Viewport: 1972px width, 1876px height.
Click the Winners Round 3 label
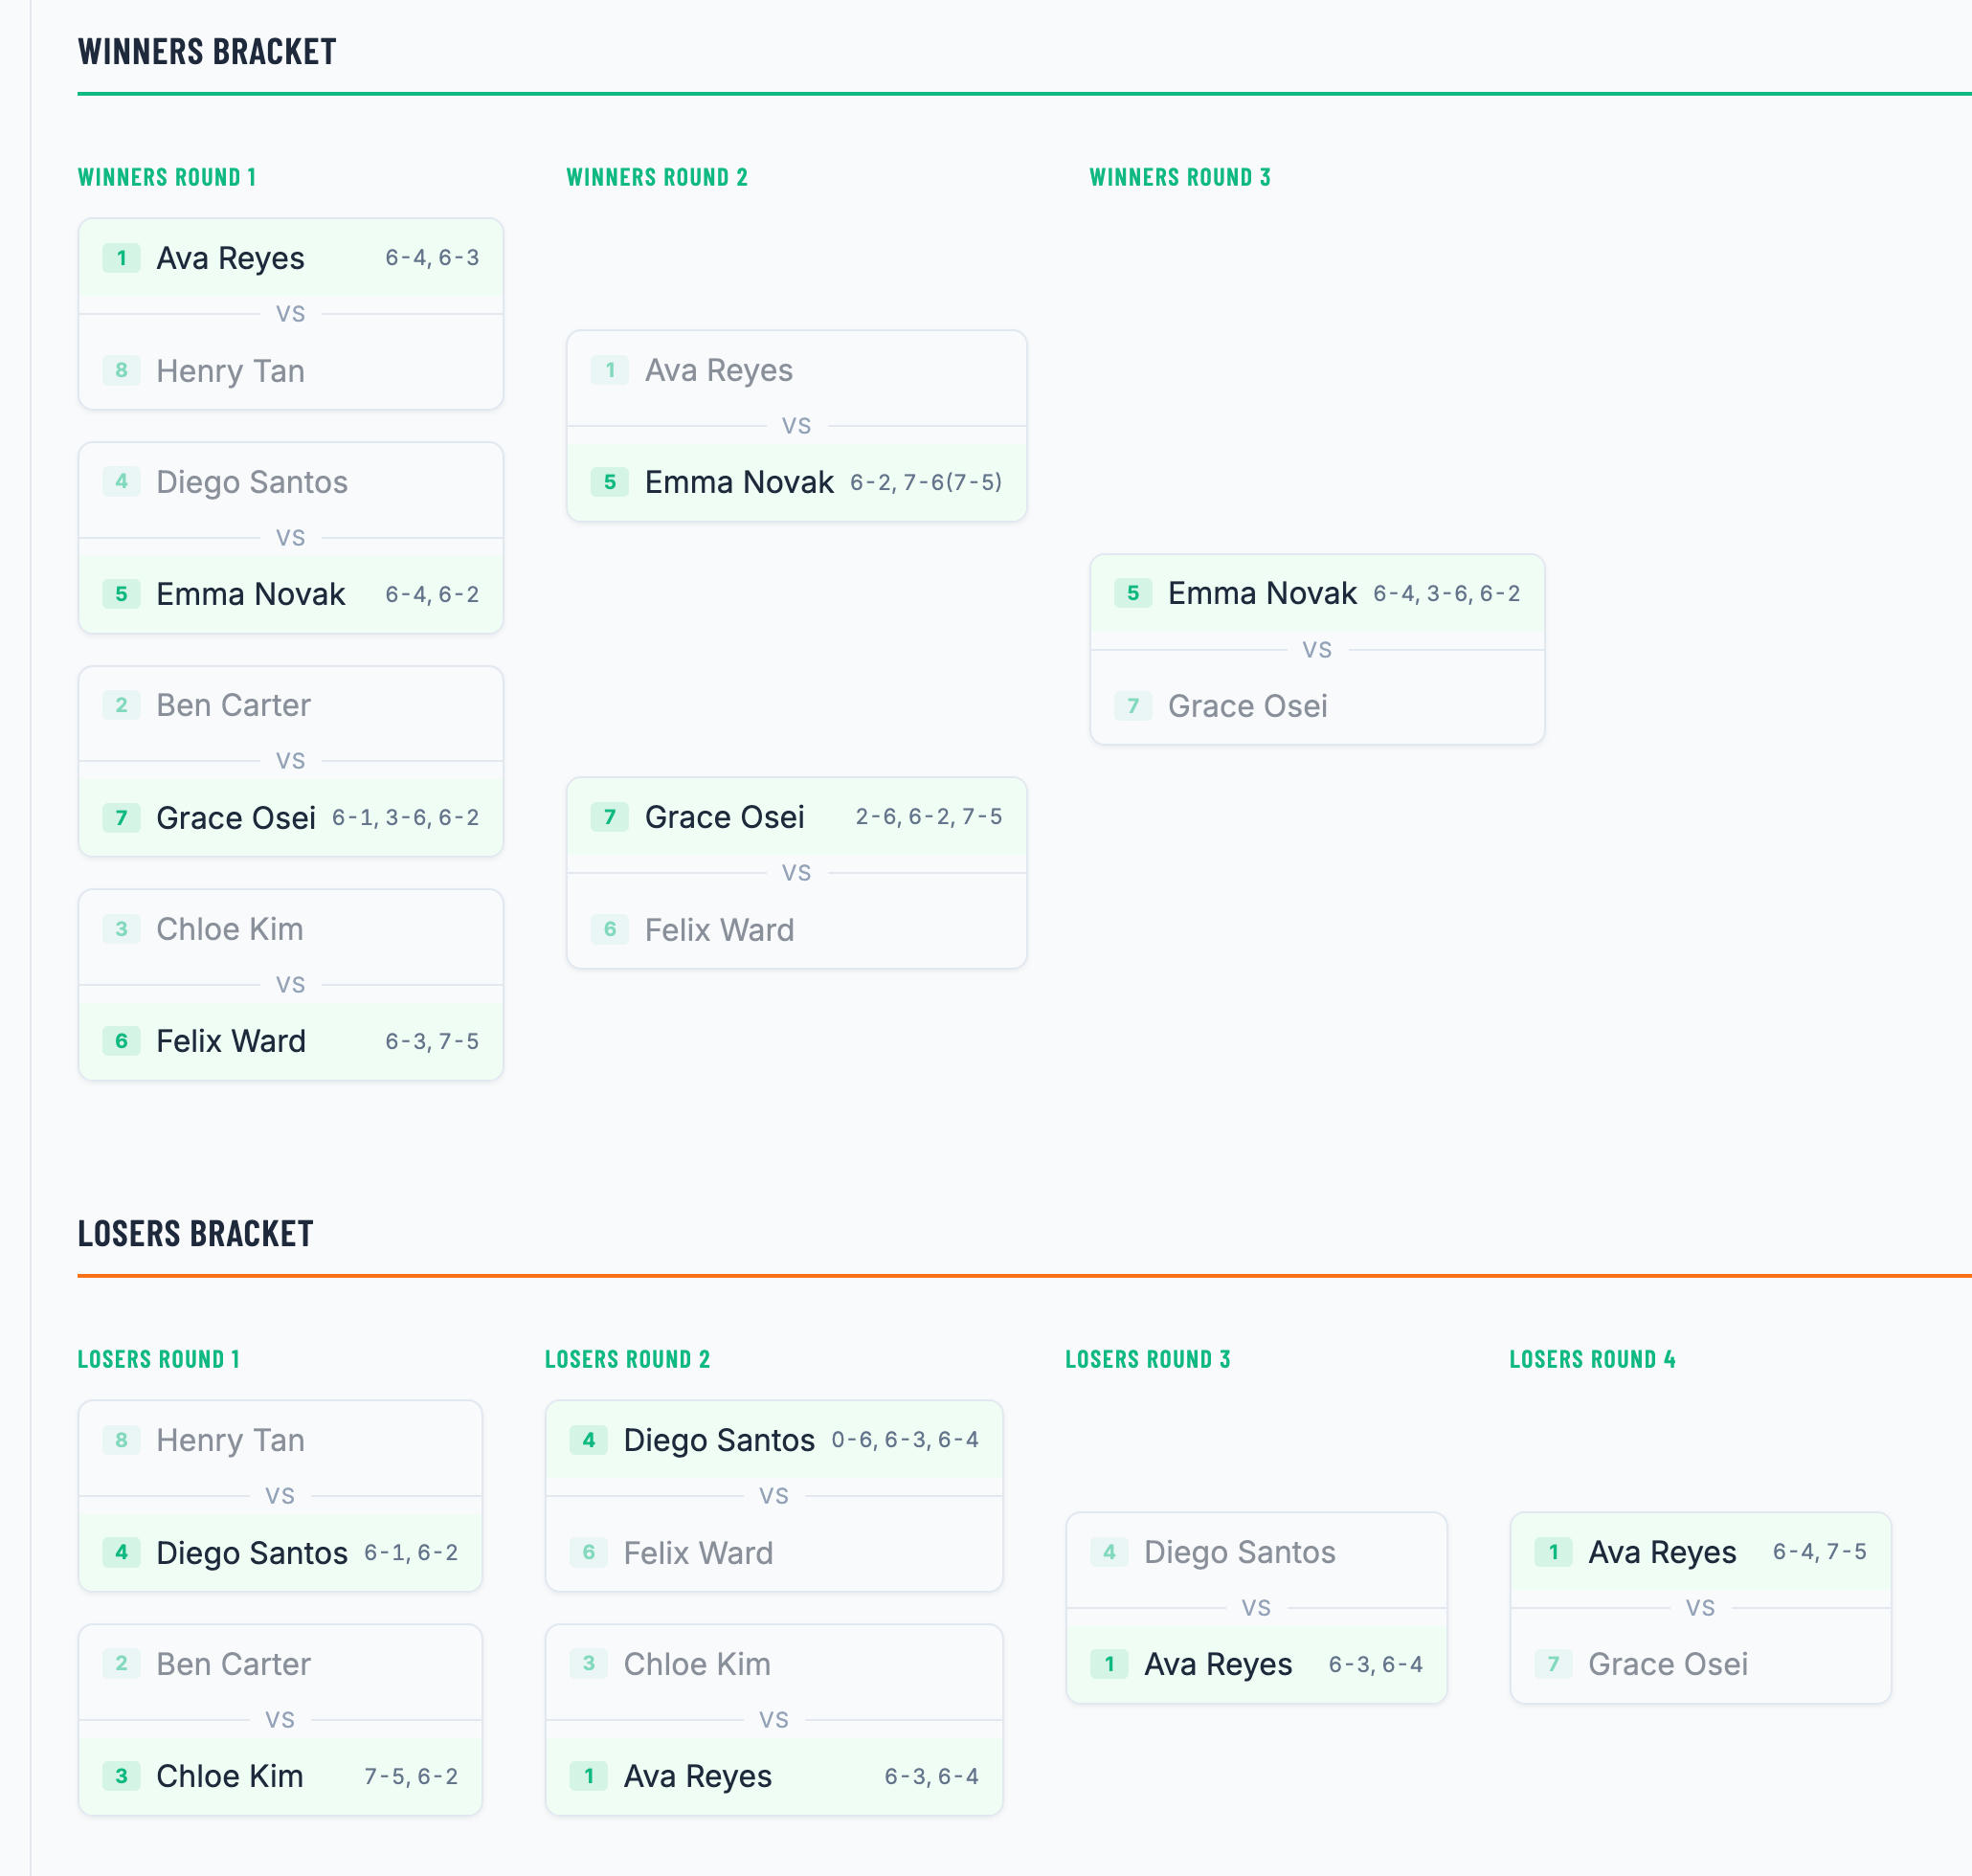pyautogui.click(x=1180, y=177)
